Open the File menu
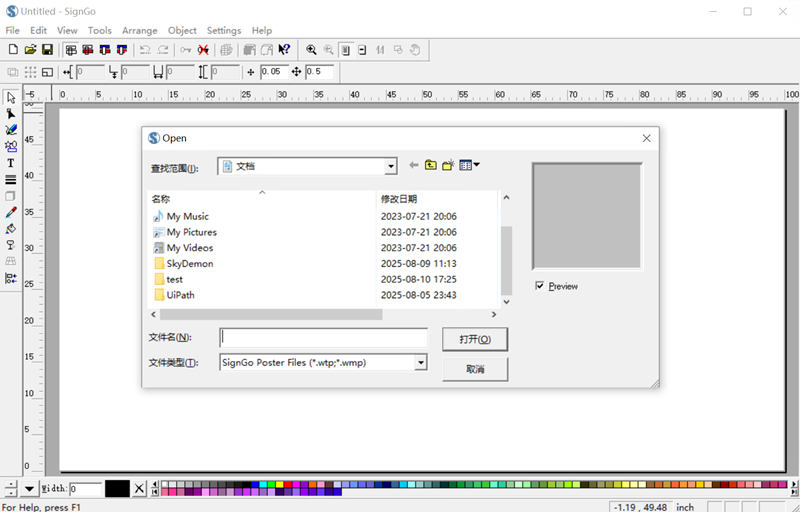 click(x=12, y=31)
